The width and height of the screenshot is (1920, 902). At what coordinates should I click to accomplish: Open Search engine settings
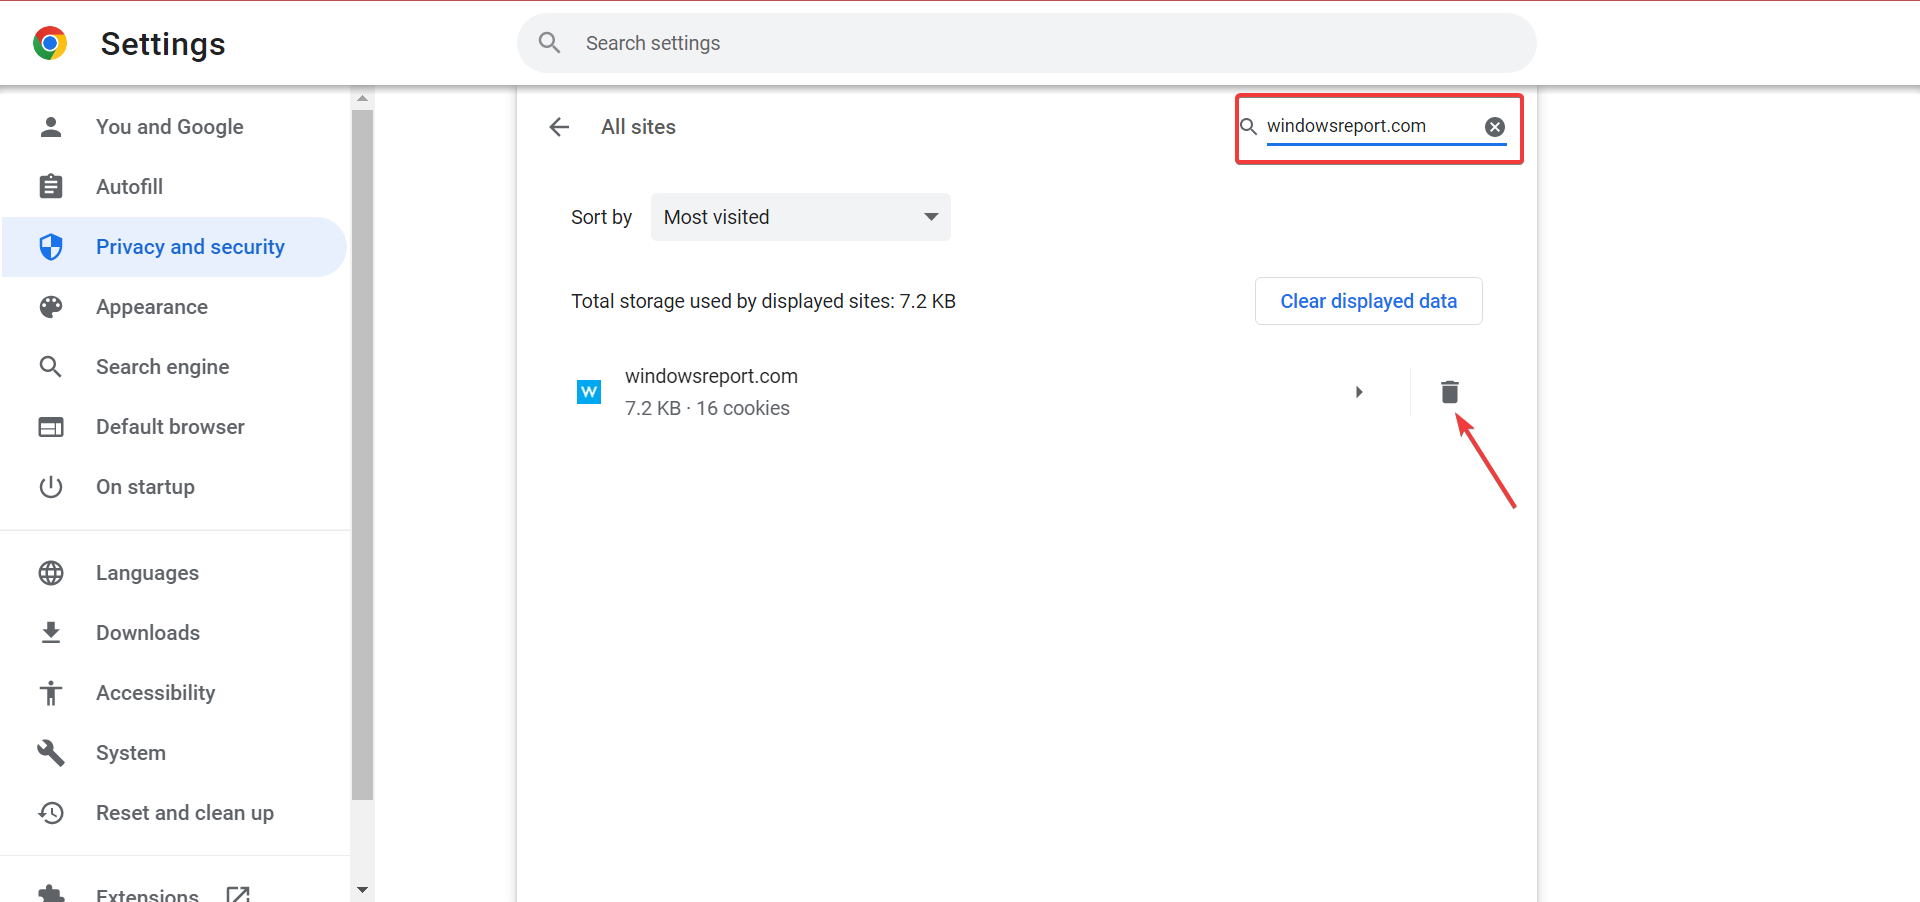[x=174, y=367]
